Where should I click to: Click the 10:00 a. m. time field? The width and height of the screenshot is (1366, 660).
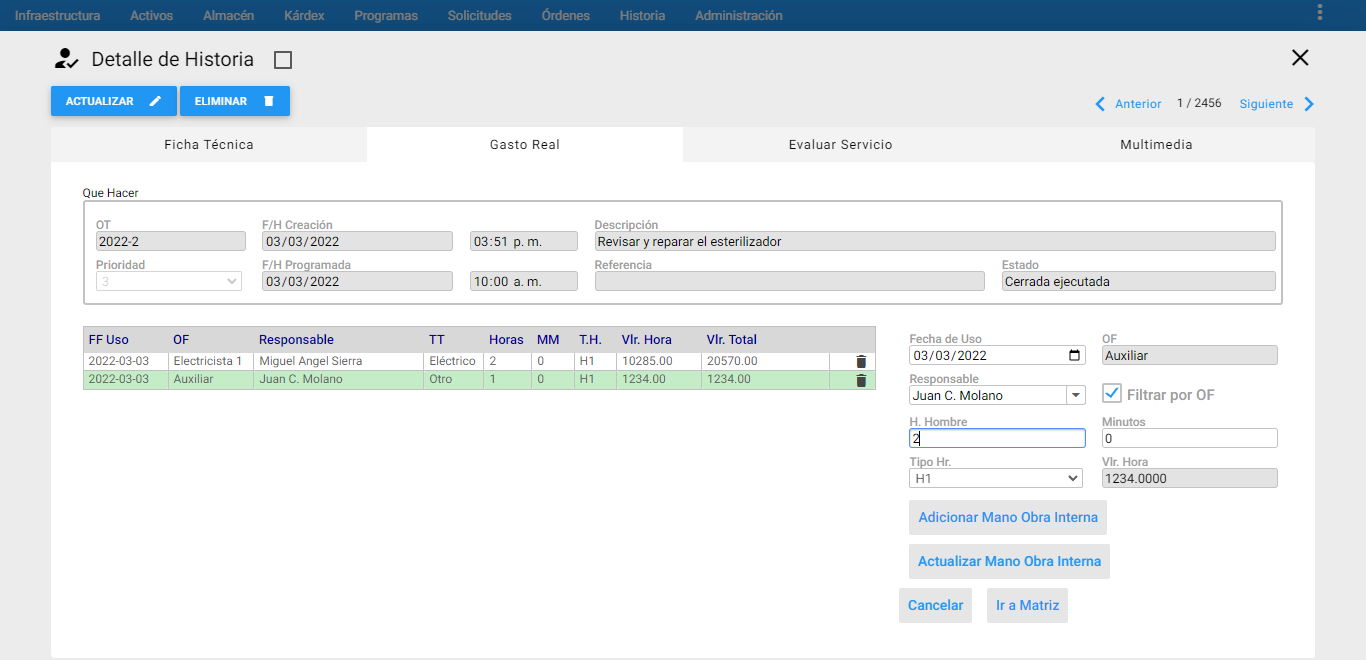(524, 281)
